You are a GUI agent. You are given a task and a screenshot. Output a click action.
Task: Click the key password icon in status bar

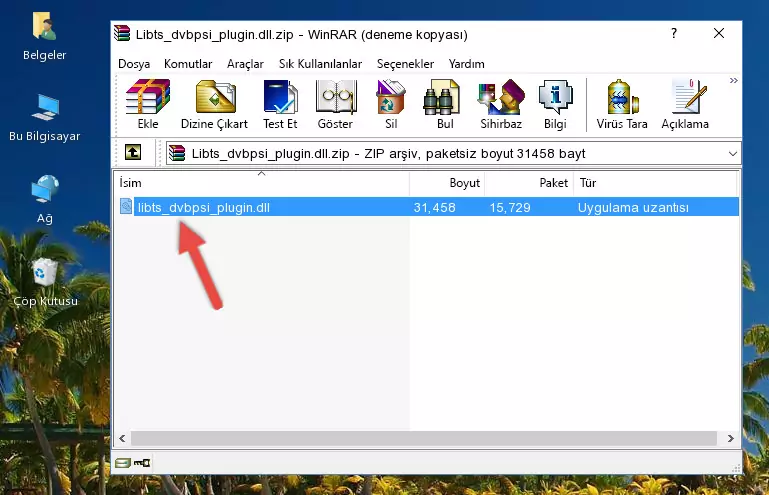pos(142,463)
